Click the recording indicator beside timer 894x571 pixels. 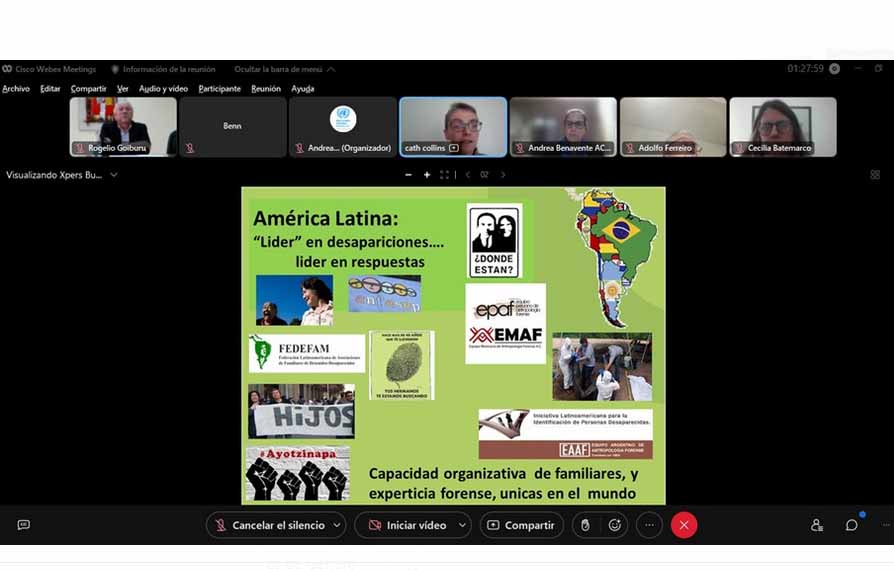(834, 68)
